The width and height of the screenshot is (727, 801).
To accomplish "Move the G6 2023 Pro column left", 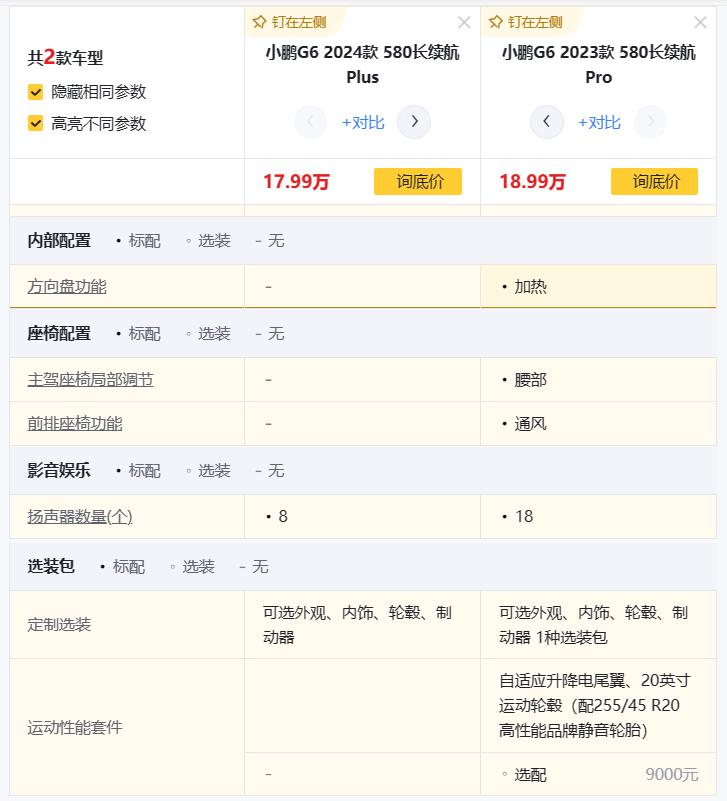I will coord(547,122).
